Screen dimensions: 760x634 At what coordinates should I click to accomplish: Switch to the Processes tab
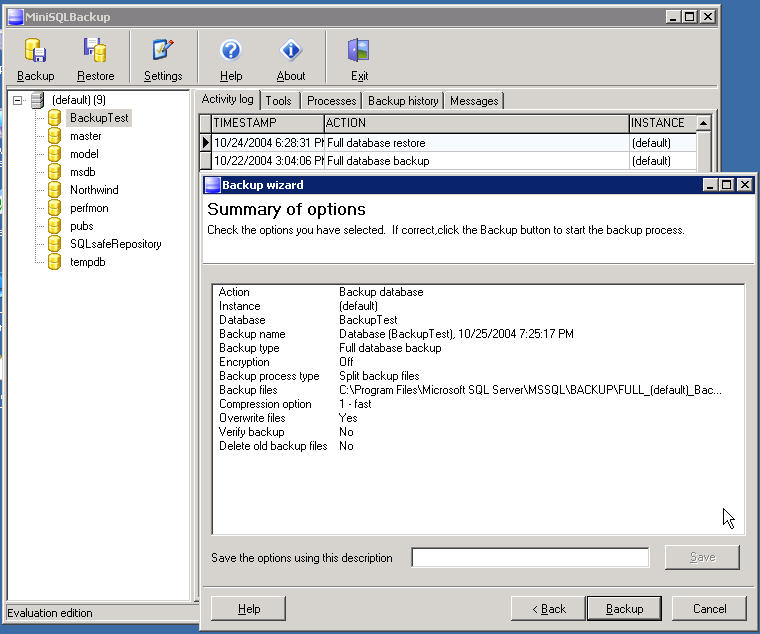331,101
